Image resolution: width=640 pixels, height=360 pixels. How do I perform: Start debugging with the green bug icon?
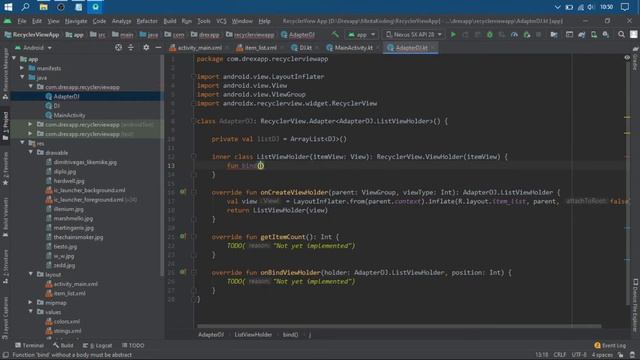tap(489, 35)
